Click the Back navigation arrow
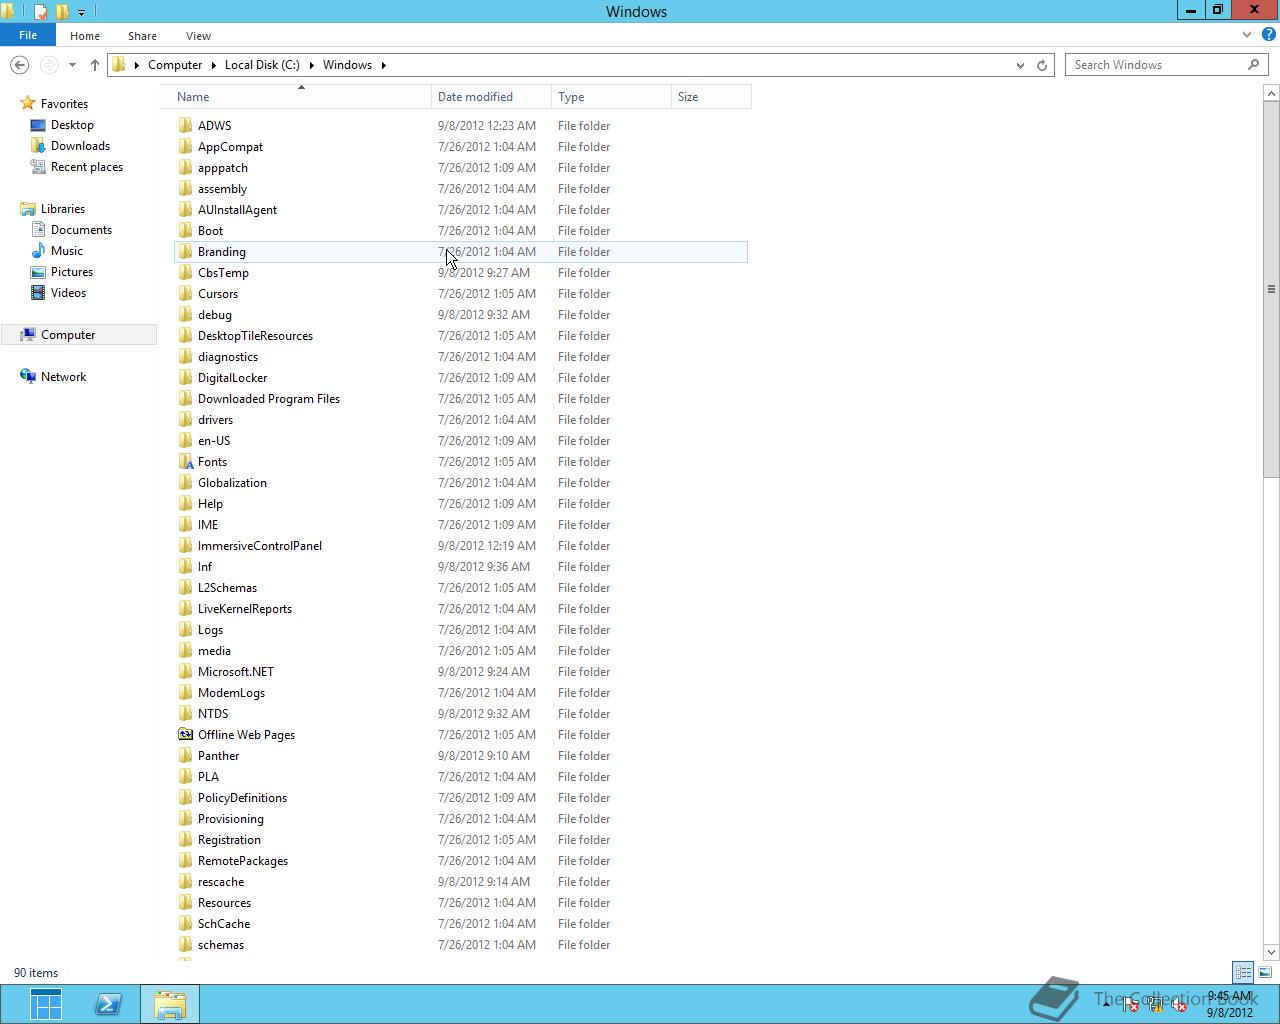Screen dimensions: 1280x1024 tap(20, 65)
